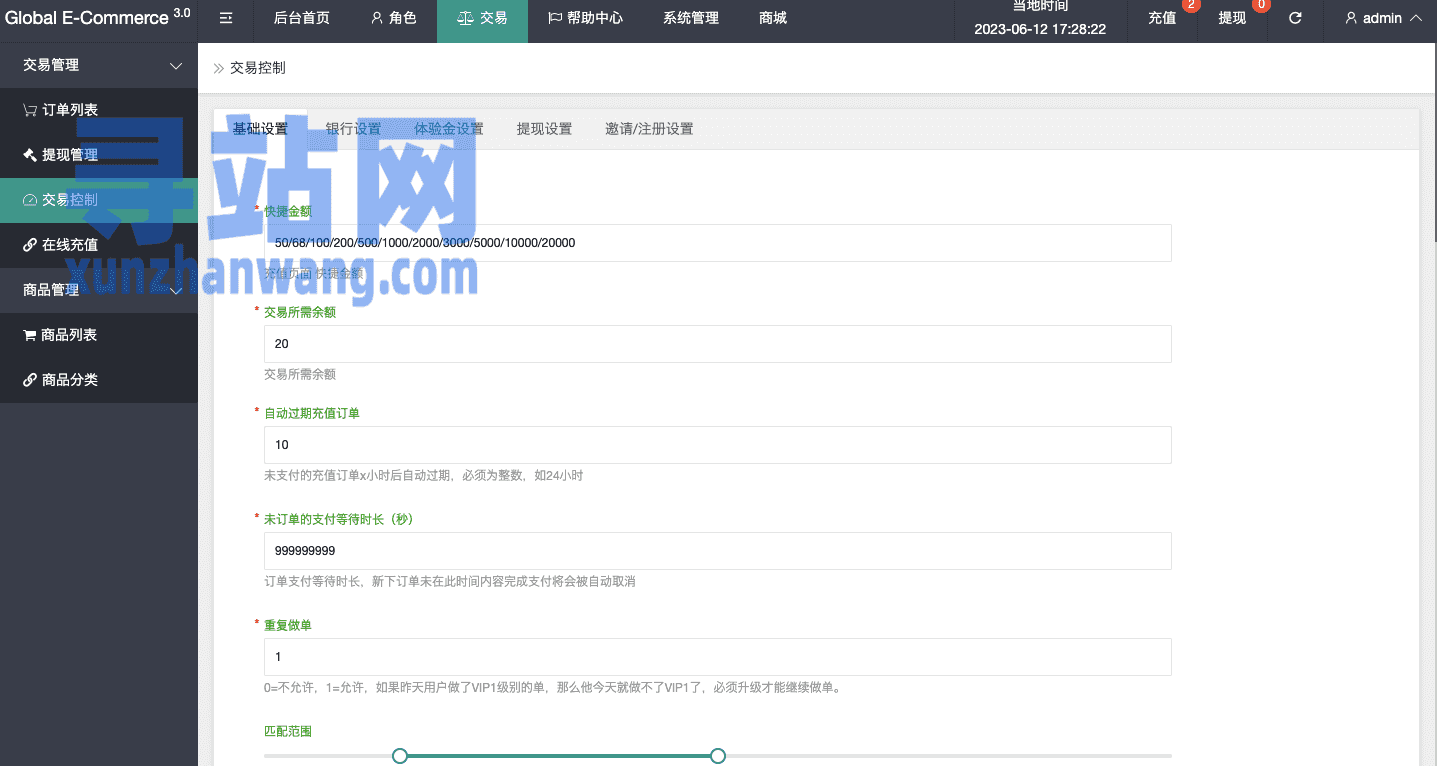Open 订单列表 with the cart icon
The height and width of the screenshot is (766, 1437).
click(x=69, y=110)
